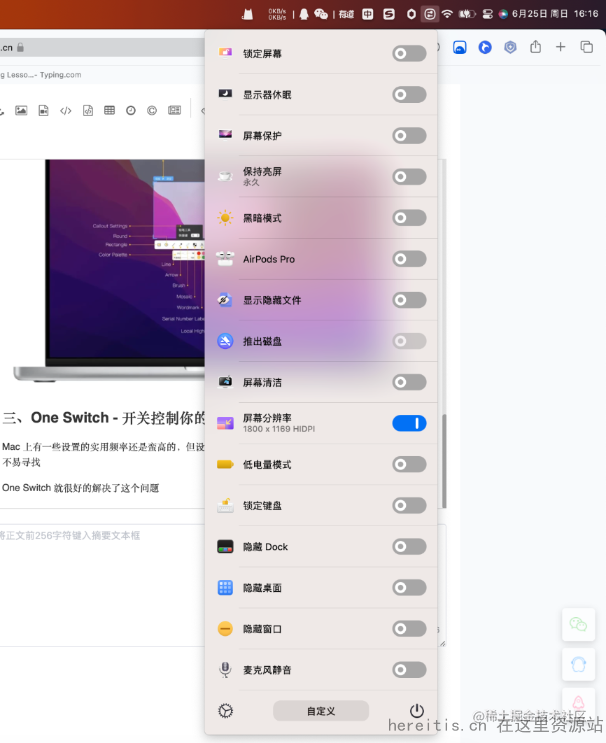This screenshot has width=606, height=743.
Task: Open the 自定义 customize button
Action: coord(321,711)
